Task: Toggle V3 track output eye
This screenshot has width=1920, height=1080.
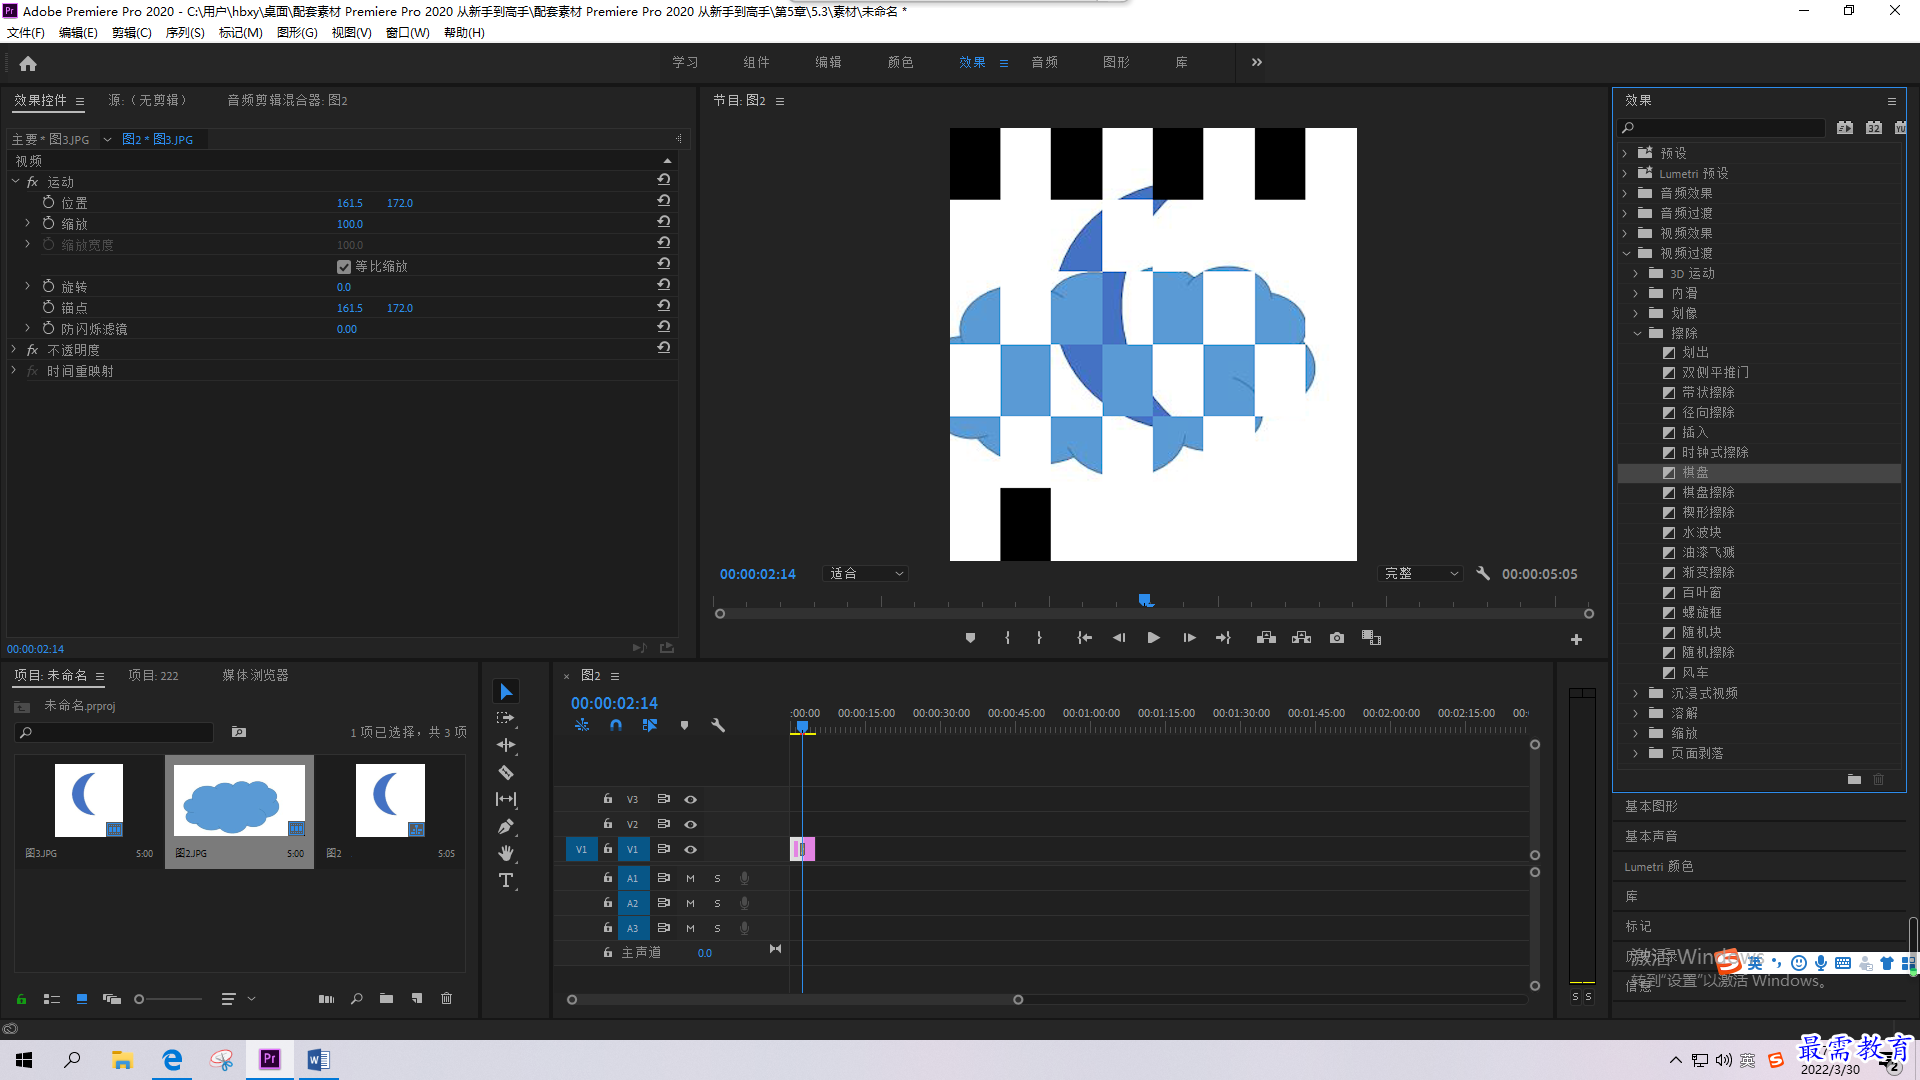Action: coord(690,800)
